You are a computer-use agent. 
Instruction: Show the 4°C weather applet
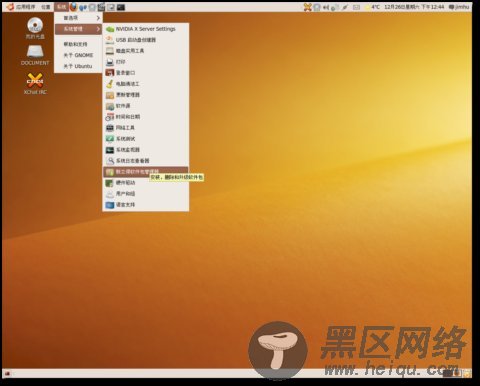[373, 7]
